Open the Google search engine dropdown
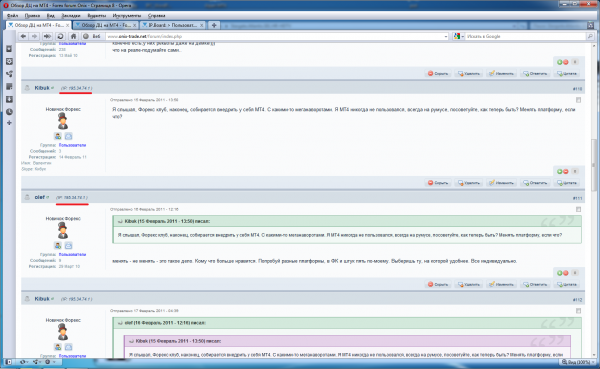The width and height of the screenshot is (600, 369). coord(458,36)
